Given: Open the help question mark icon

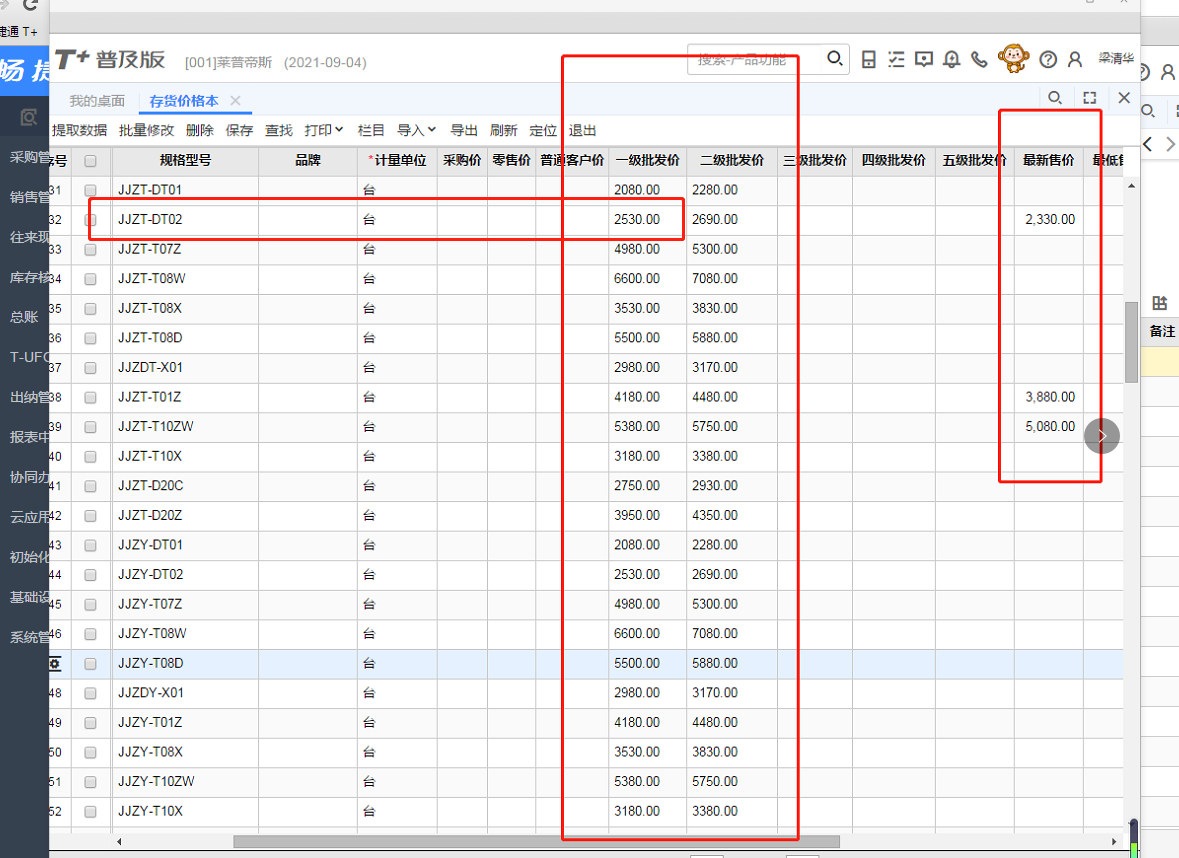Looking at the screenshot, I should pyautogui.click(x=1048, y=59).
